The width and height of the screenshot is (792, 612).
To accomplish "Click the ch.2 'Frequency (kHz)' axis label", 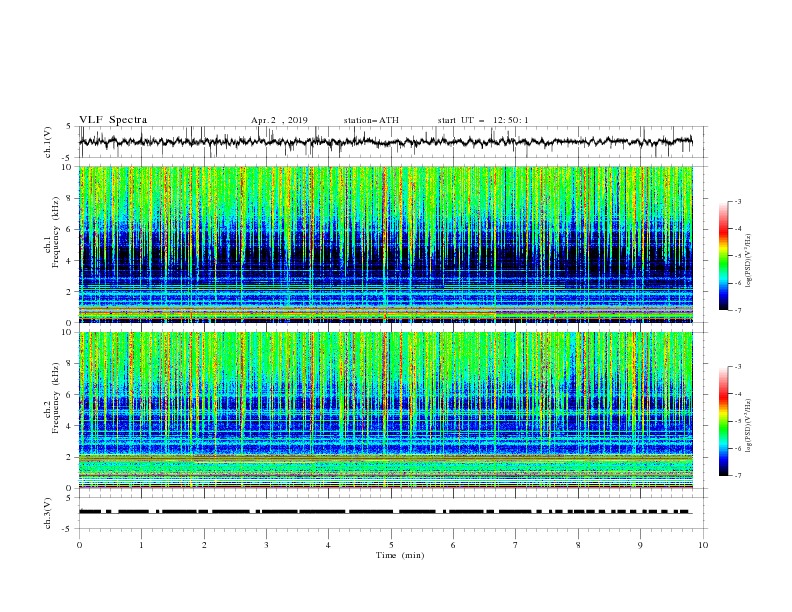I will 56,398.
